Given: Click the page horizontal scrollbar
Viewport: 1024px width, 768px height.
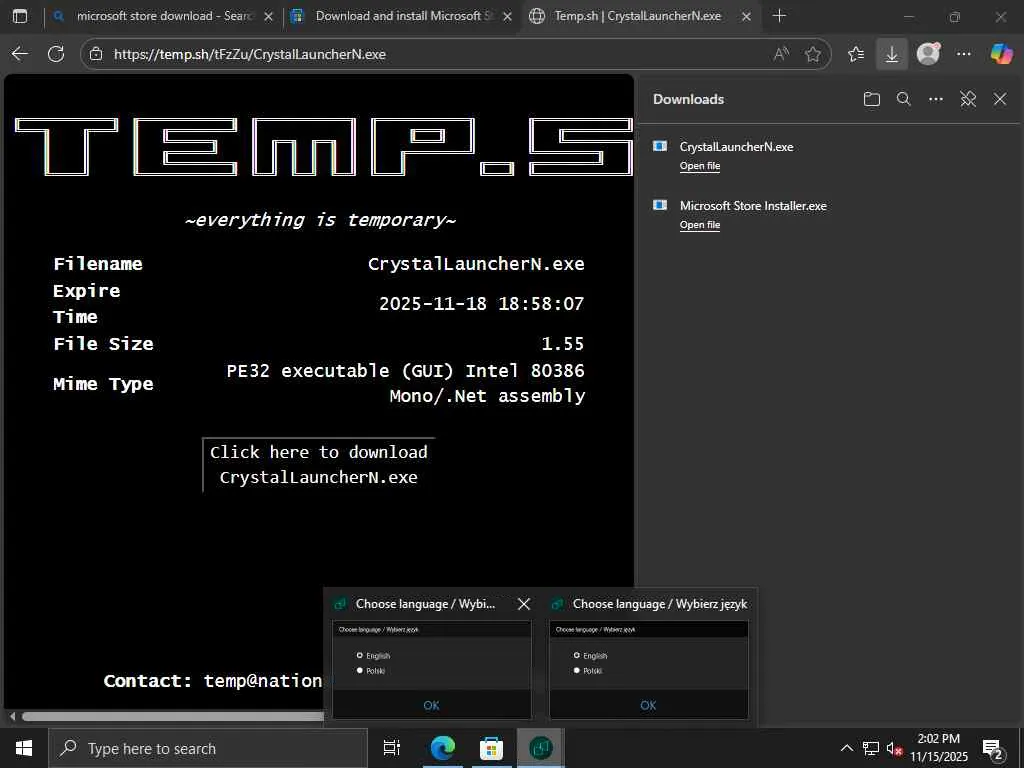Looking at the screenshot, I should tap(173, 716).
